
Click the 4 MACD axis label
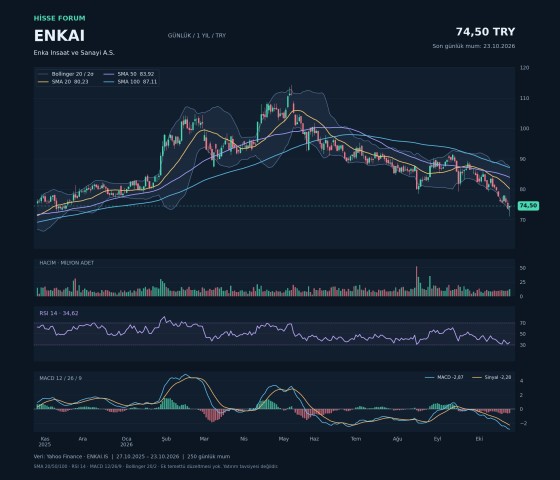point(522,381)
